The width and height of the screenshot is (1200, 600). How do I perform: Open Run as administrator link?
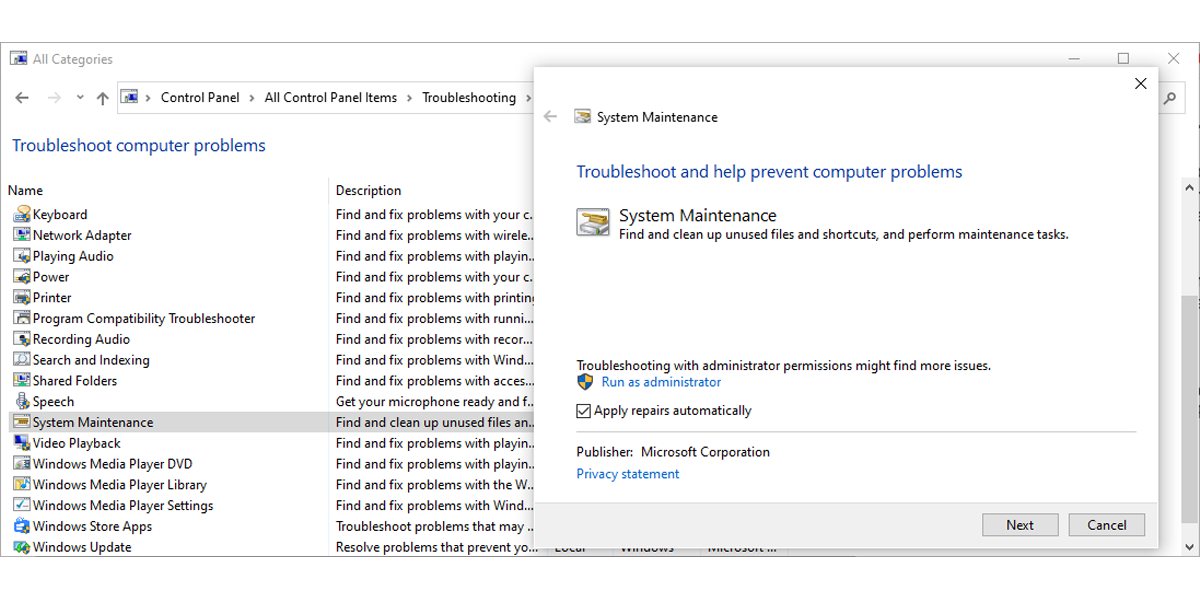point(659,381)
